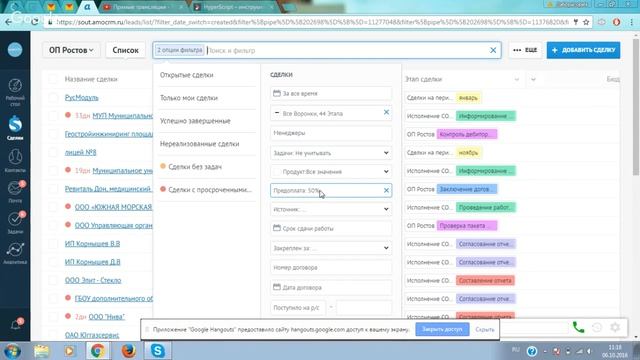Select the Нереализованные сделки preset filter
Image resolution: width=640 pixels, height=360 pixels.
point(200,144)
